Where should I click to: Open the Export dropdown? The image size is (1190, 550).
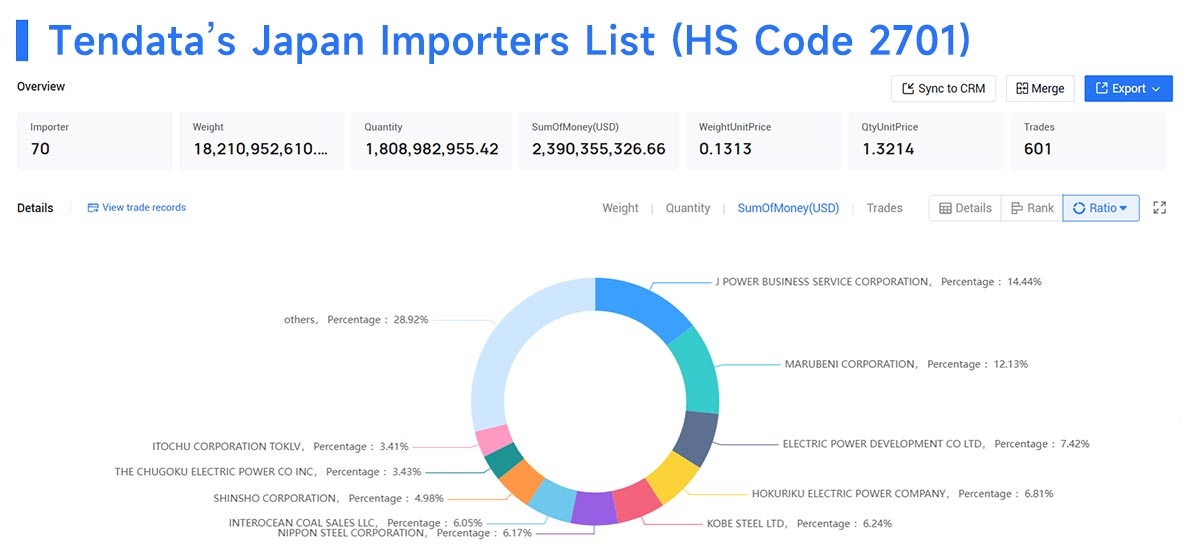coord(1129,88)
